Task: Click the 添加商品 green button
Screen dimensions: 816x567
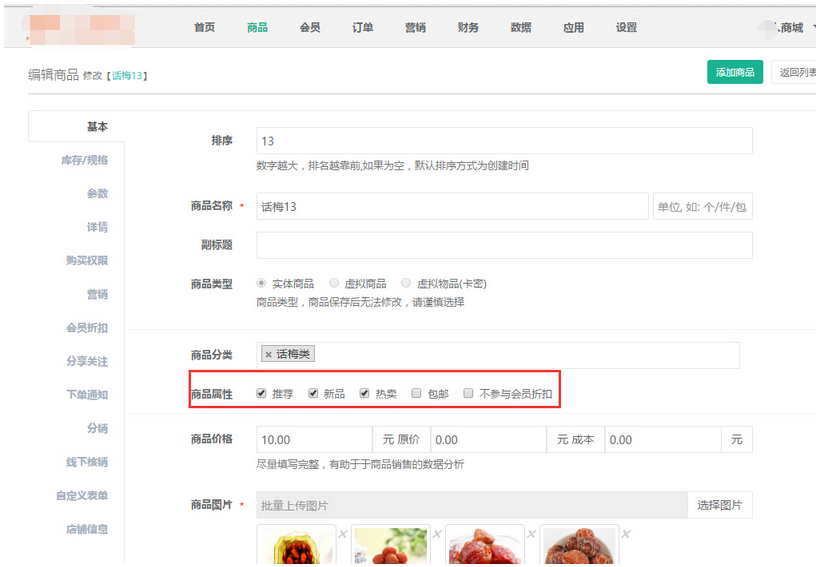Action: click(735, 73)
